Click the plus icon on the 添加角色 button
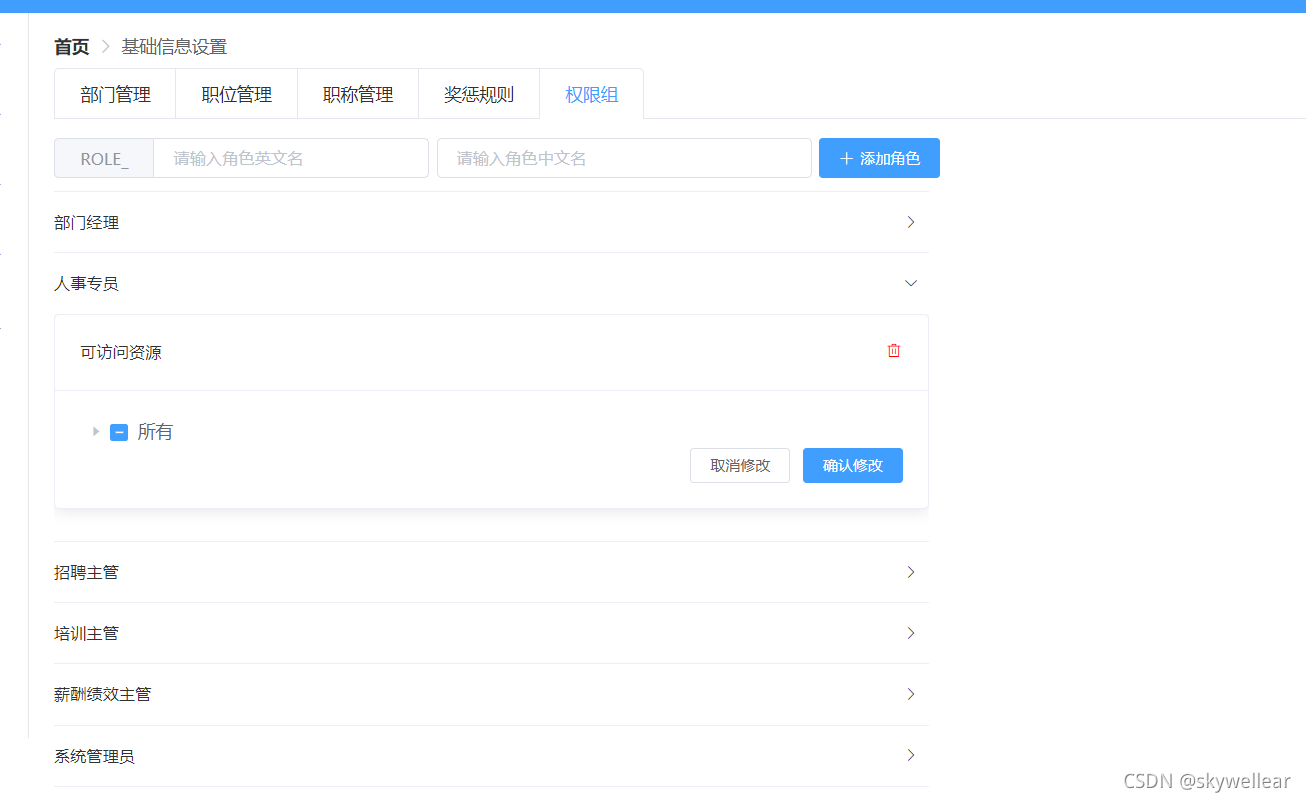This screenshot has height=802, width=1306. tap(849, 158)
